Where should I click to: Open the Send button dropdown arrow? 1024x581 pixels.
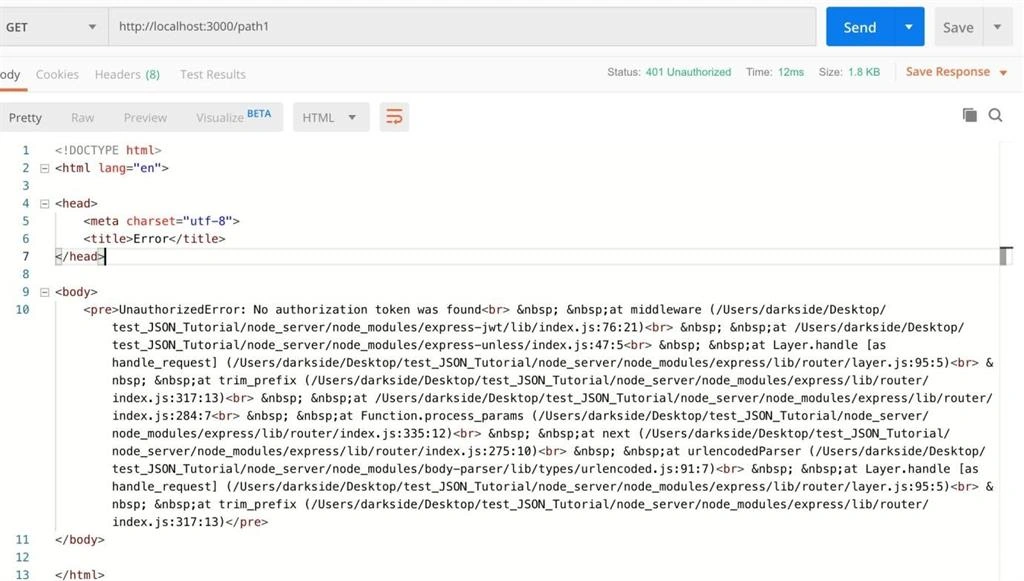[x=908, y=27]
